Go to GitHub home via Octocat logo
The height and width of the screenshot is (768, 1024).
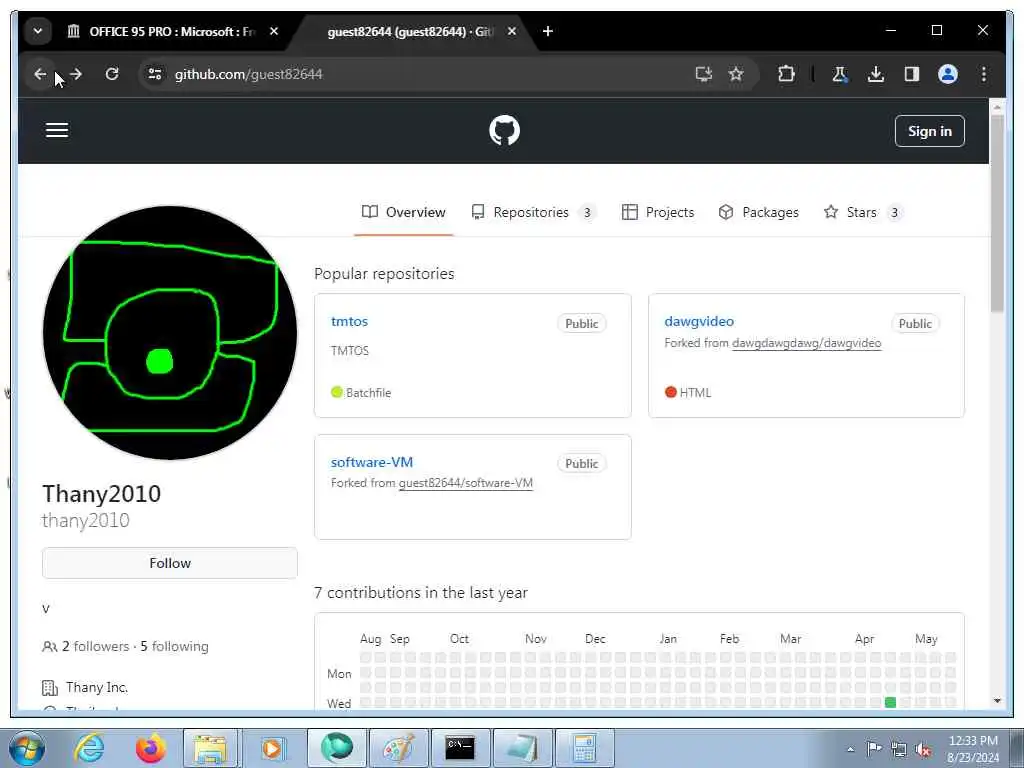[x=504, y=130]
